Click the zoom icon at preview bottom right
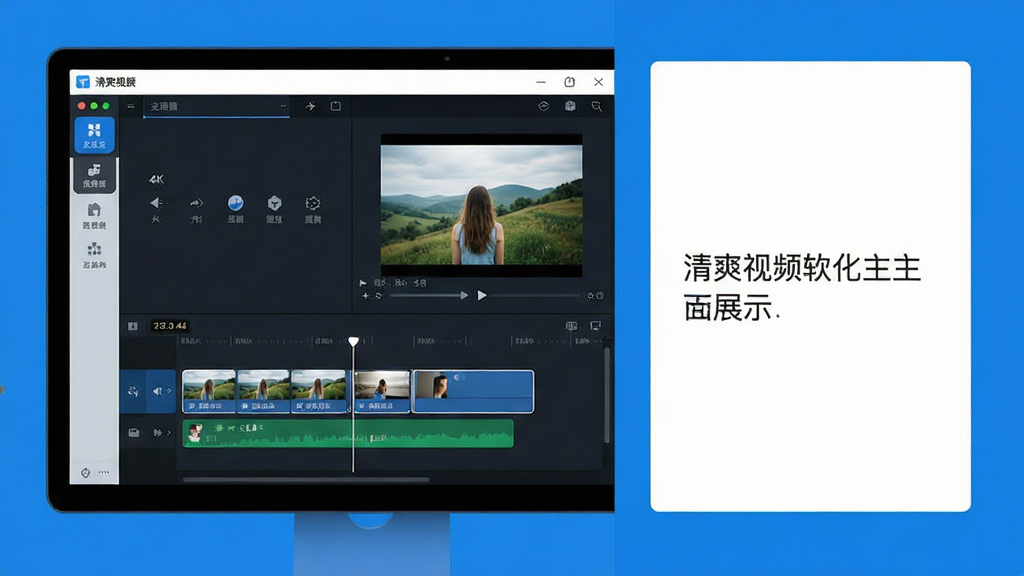This screenshot has width=1024, height=576. 590,296
